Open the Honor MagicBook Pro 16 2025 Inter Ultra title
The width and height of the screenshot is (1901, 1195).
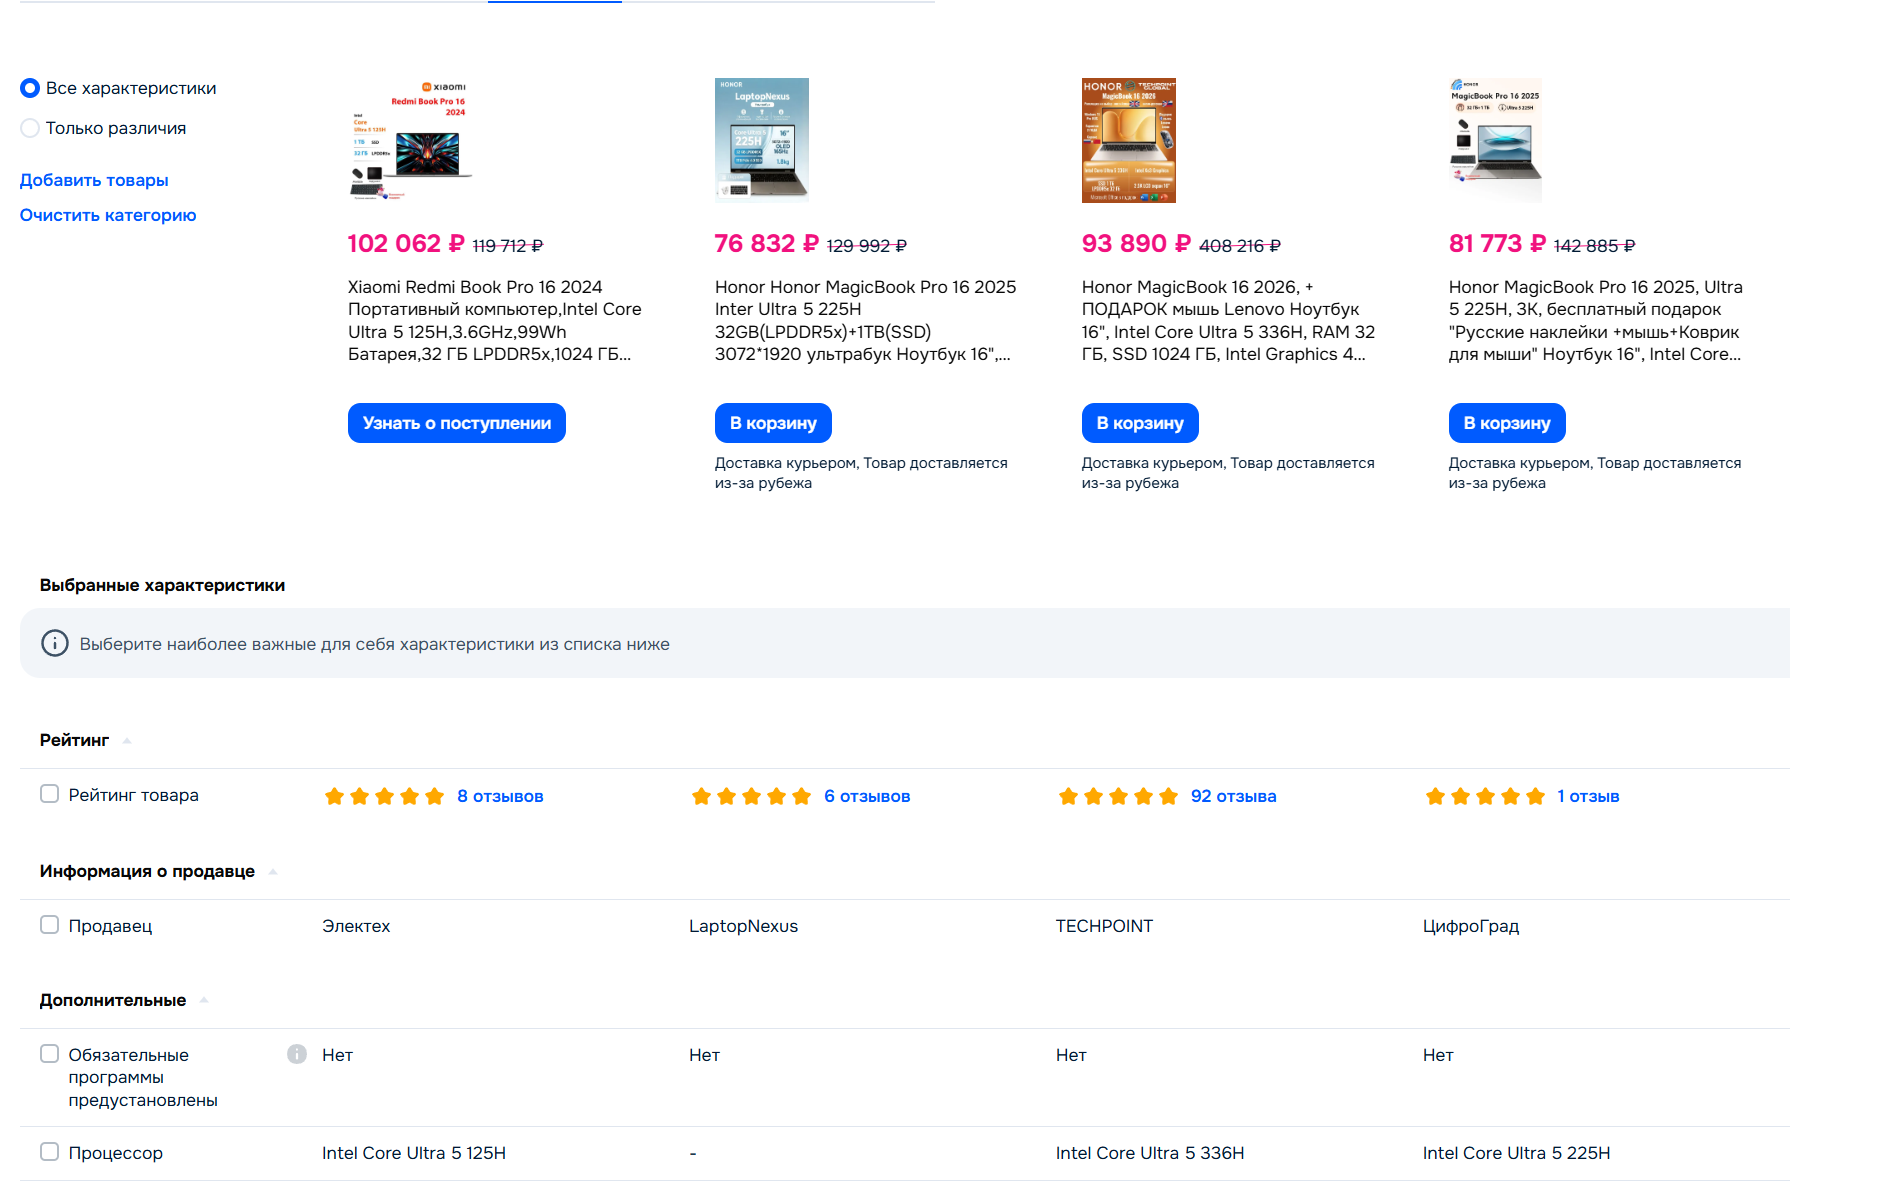point(866,321)
